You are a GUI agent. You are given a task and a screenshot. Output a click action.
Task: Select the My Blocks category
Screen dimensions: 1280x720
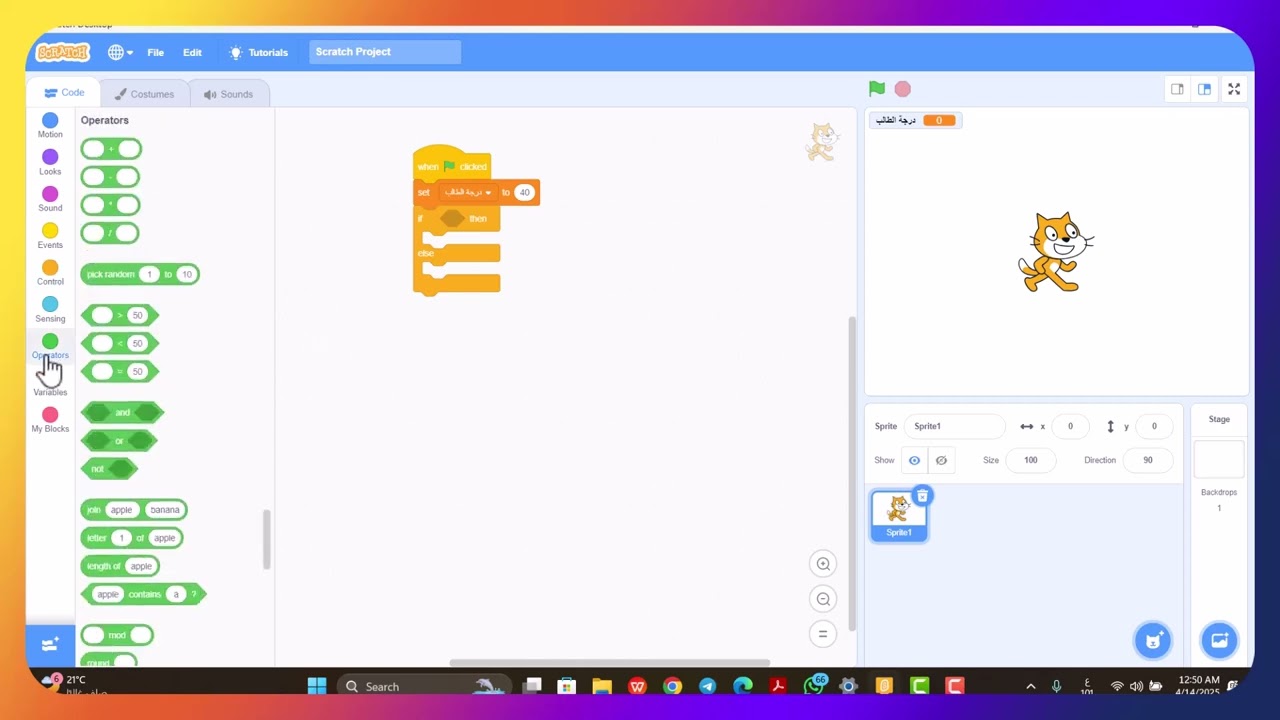50,420
